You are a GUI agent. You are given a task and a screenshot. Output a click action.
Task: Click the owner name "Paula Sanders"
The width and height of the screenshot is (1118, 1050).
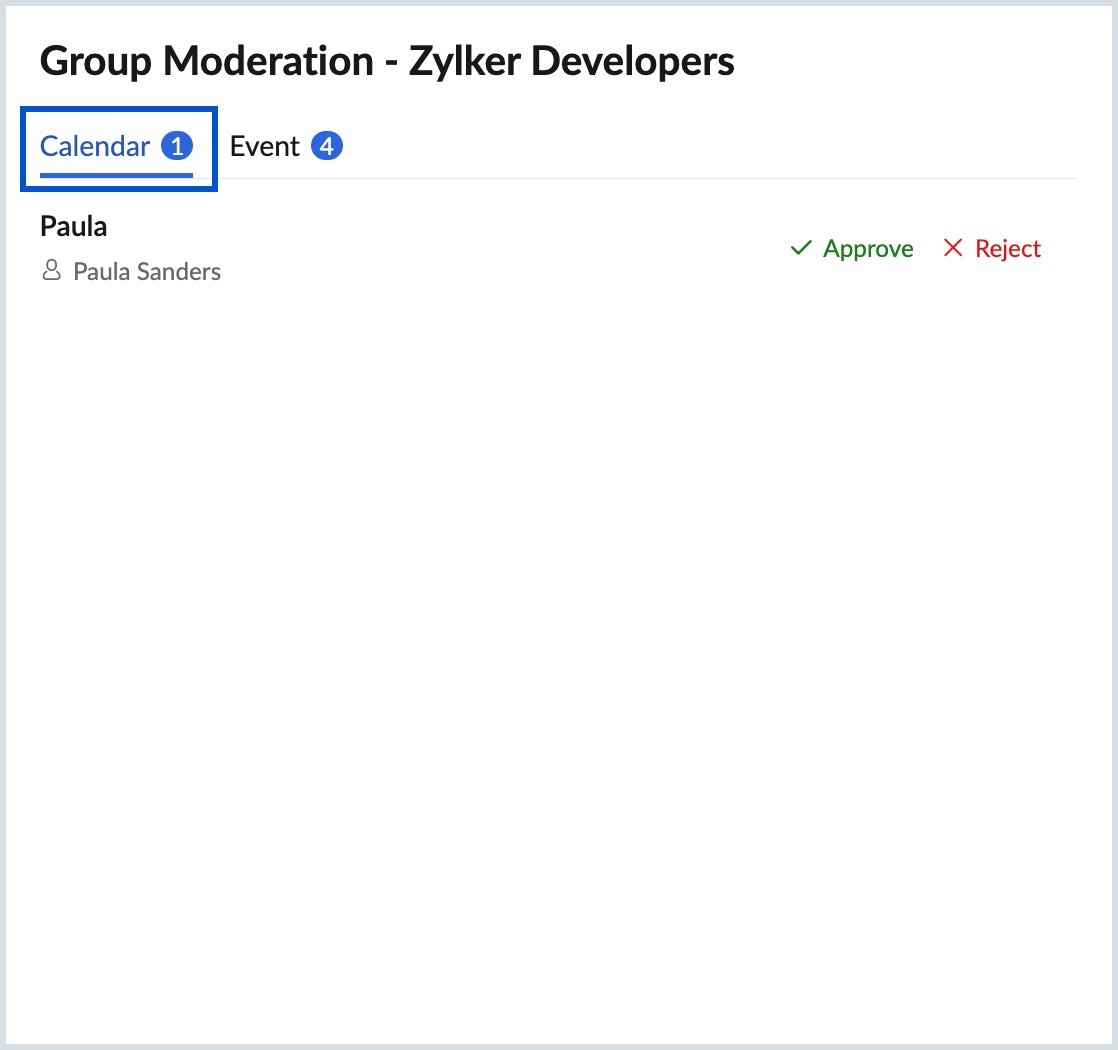147,272
